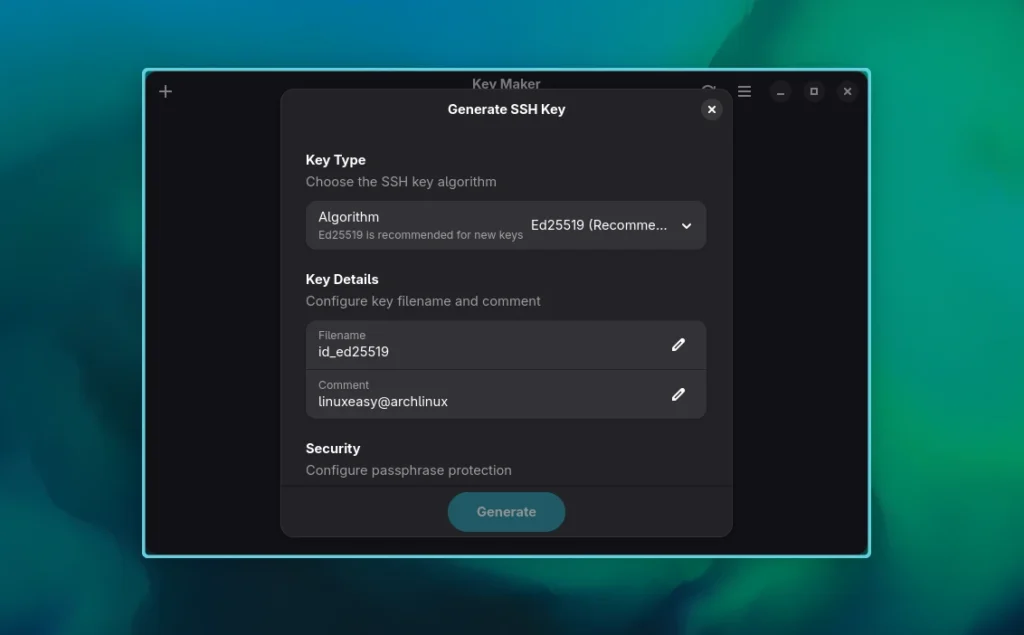Screen dimensions: 1024x635
Task: Maximize the Key Maker window
Action: [x=814, y=92]
